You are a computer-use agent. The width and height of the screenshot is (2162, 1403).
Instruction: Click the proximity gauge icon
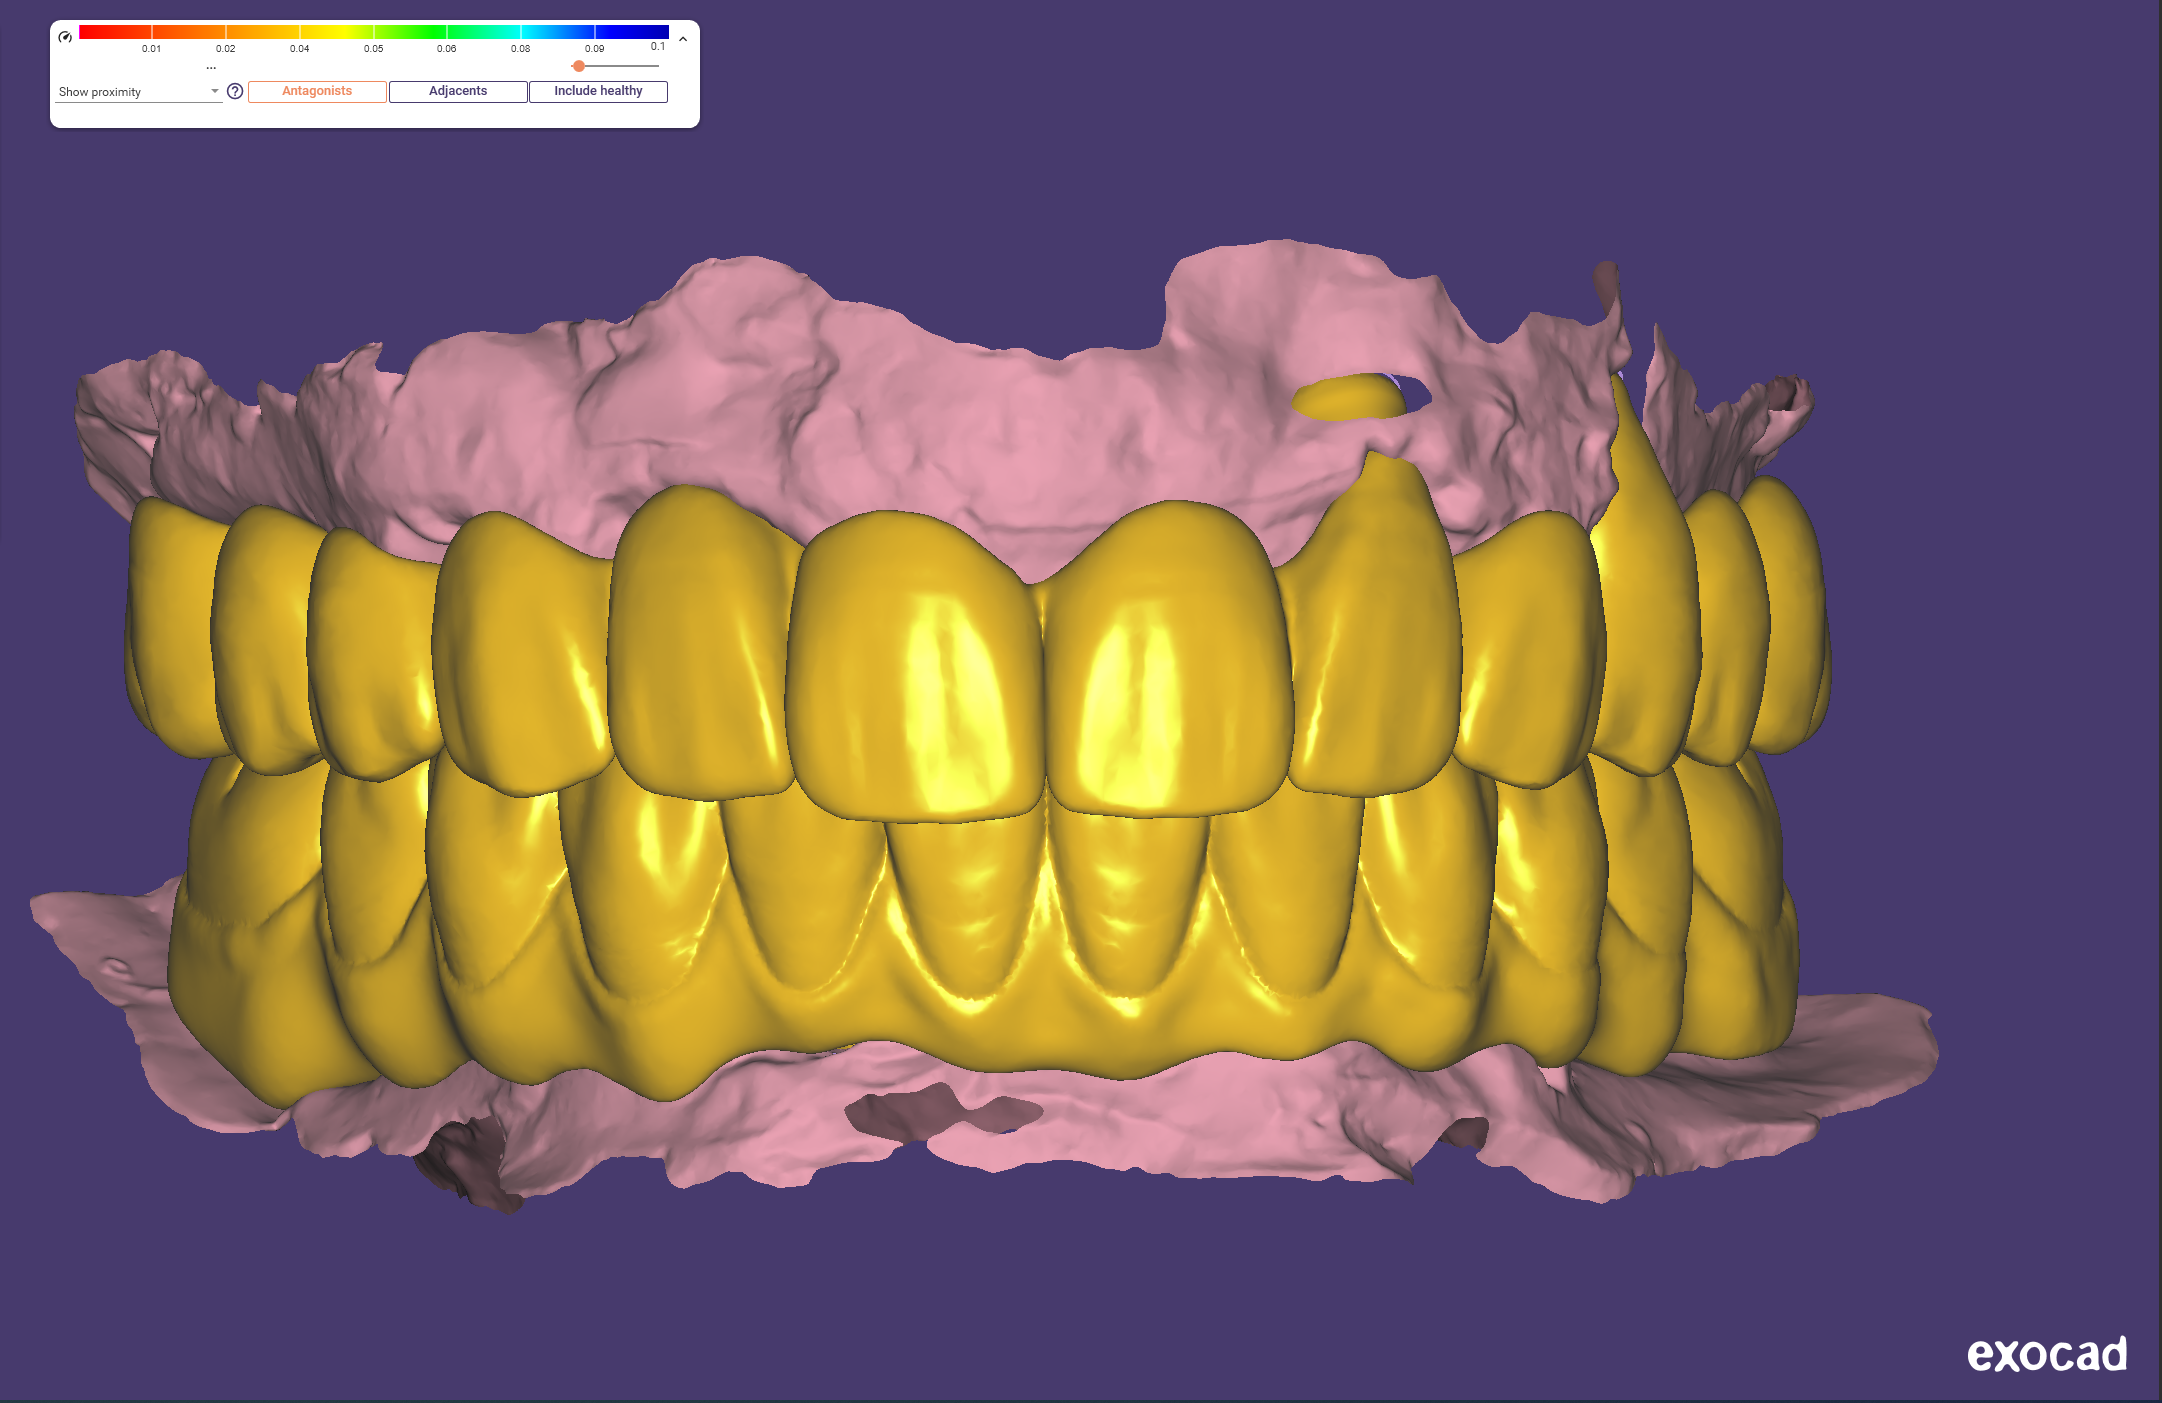pos(65,37)
